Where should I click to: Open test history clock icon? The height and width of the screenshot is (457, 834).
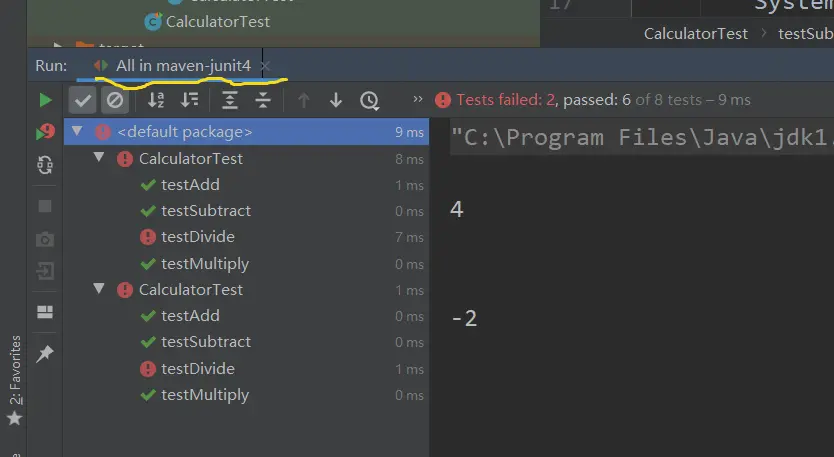[x=370, y=100]
